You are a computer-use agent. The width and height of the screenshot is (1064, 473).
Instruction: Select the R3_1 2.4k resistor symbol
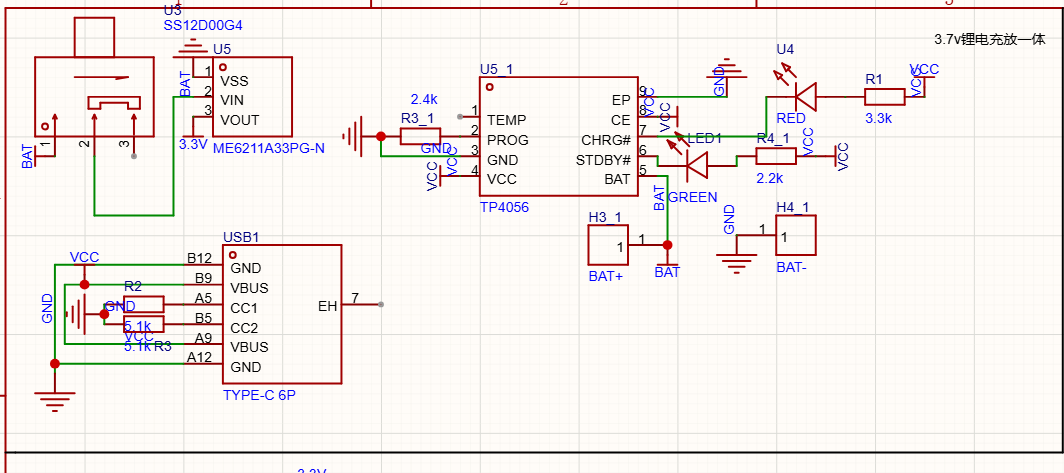(x=420, y=136)
